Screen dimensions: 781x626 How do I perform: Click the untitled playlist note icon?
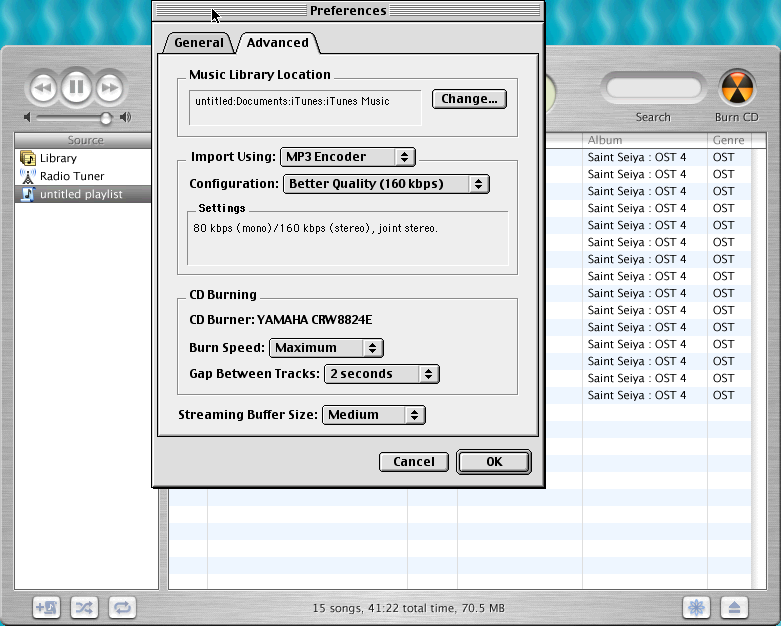pos(28,194)
